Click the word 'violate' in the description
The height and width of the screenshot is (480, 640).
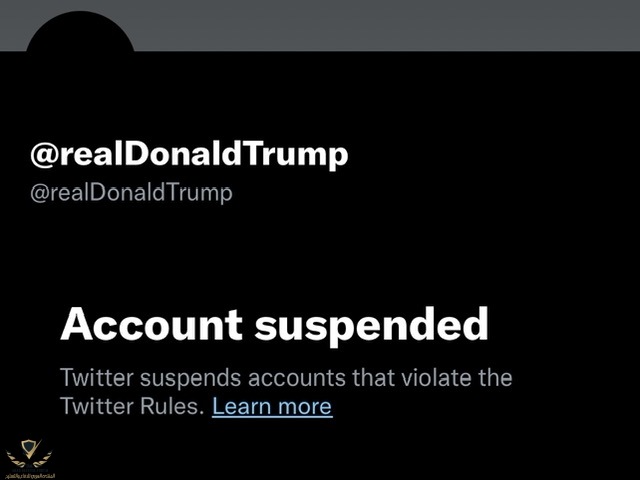(436, 378)
